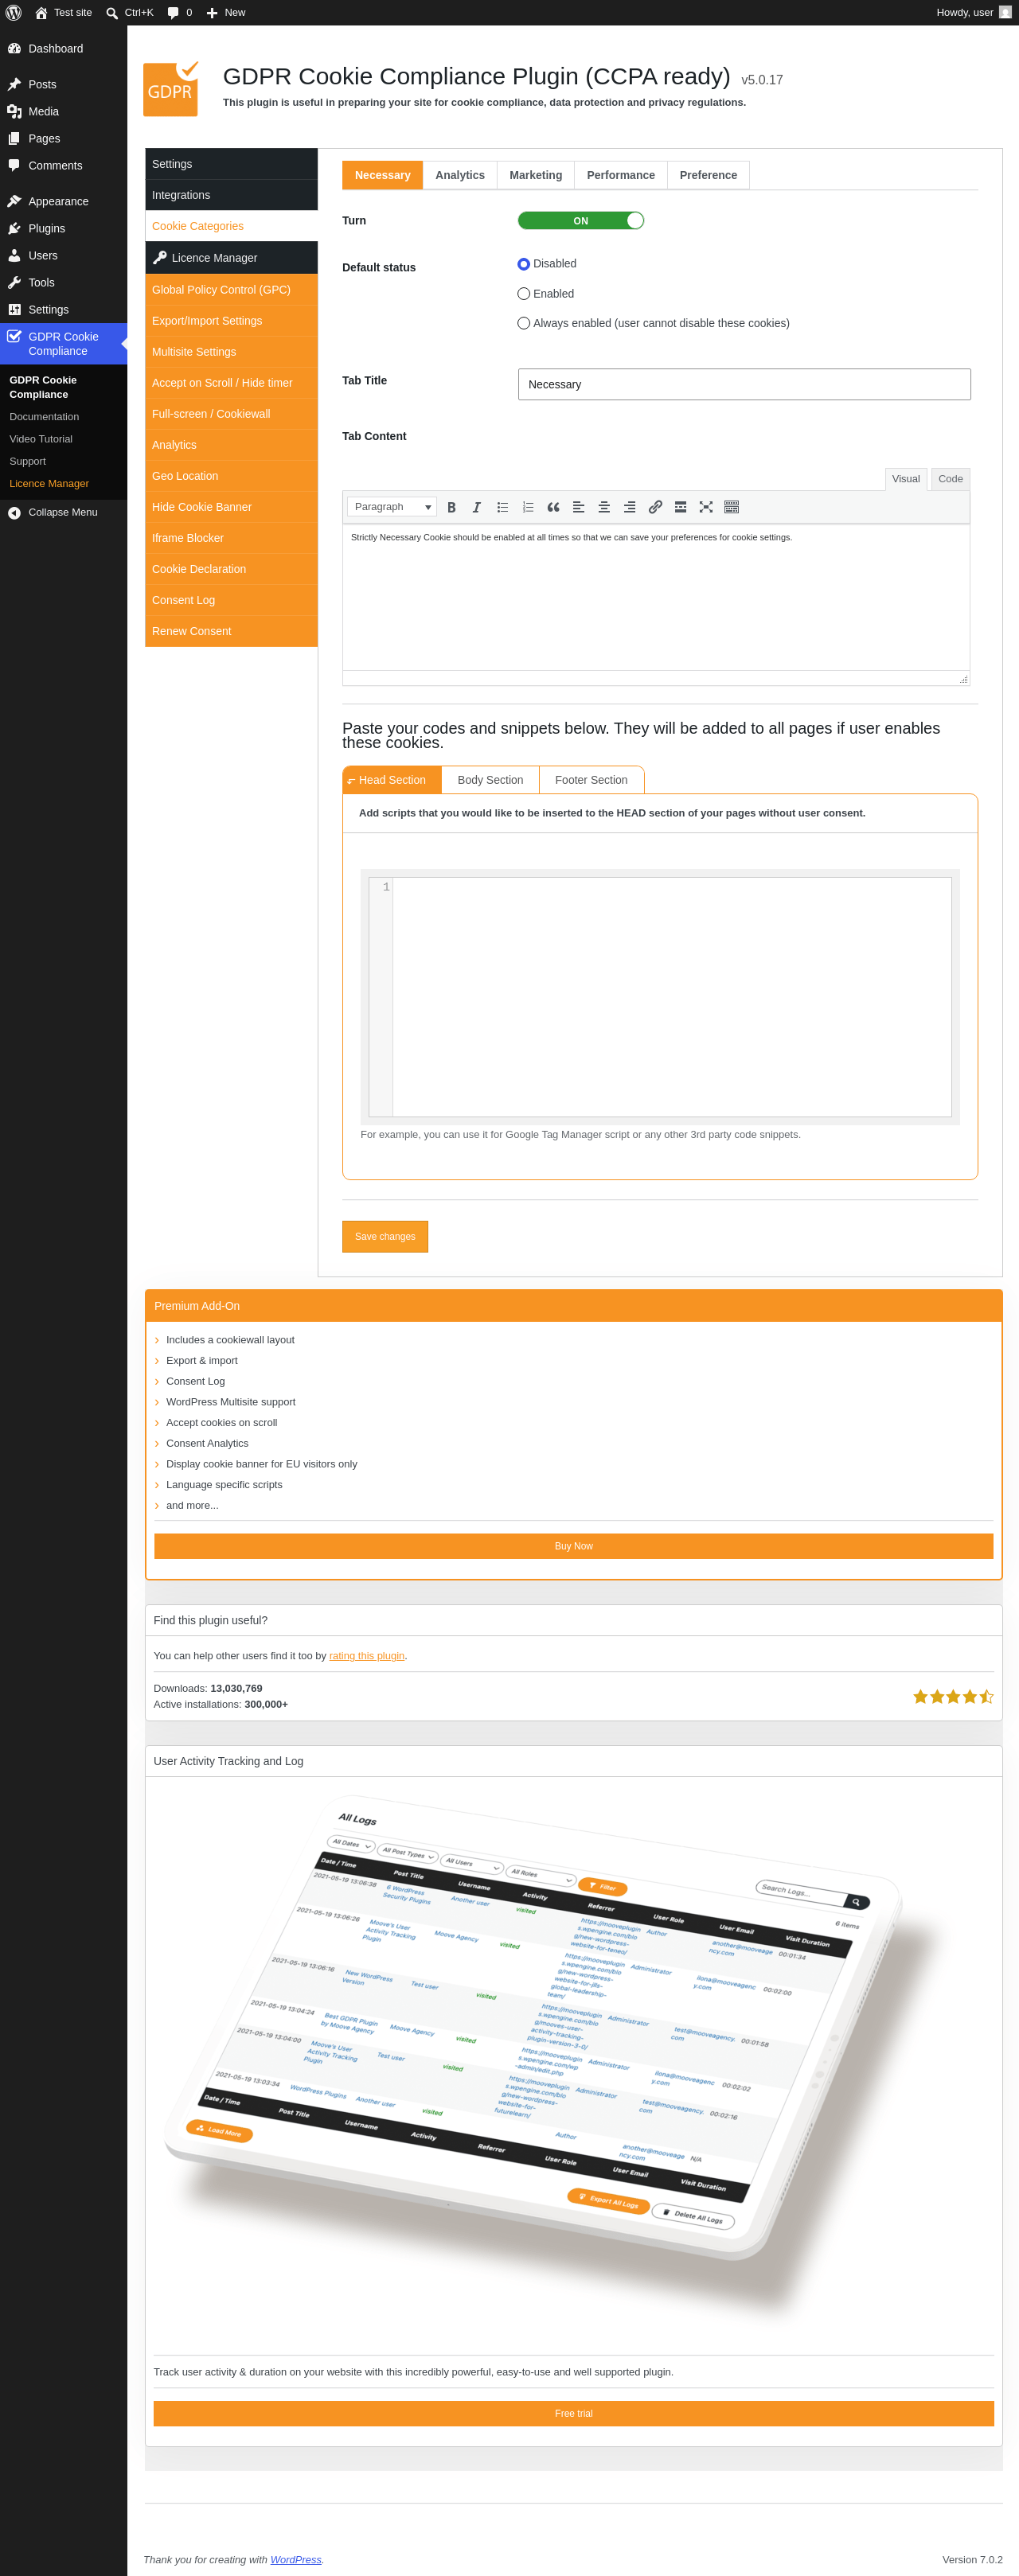Click the Pages icon in sidebar

point(14,139)
